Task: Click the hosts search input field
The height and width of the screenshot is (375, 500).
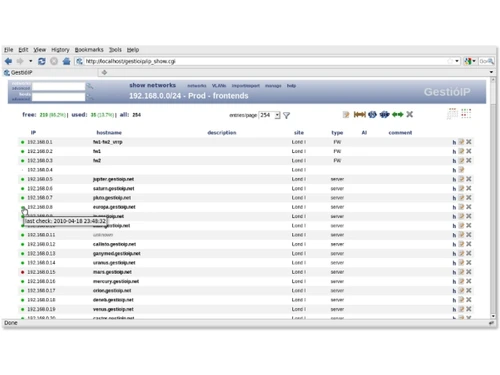Action: 59,97
